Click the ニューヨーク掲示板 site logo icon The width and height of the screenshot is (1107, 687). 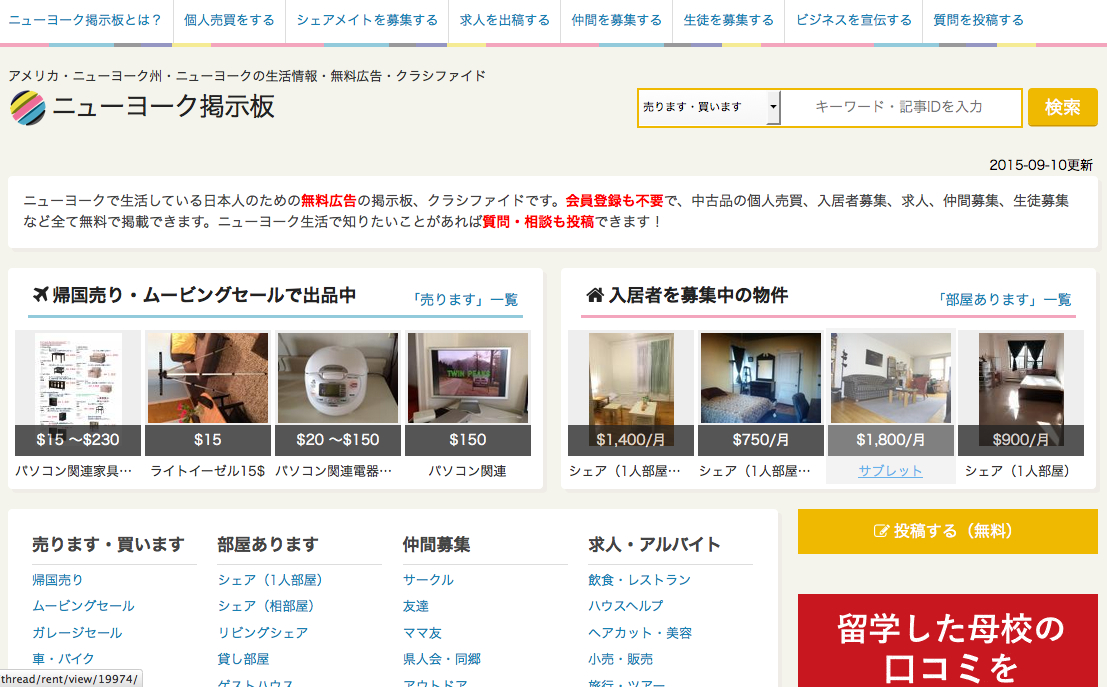[28, 108]
